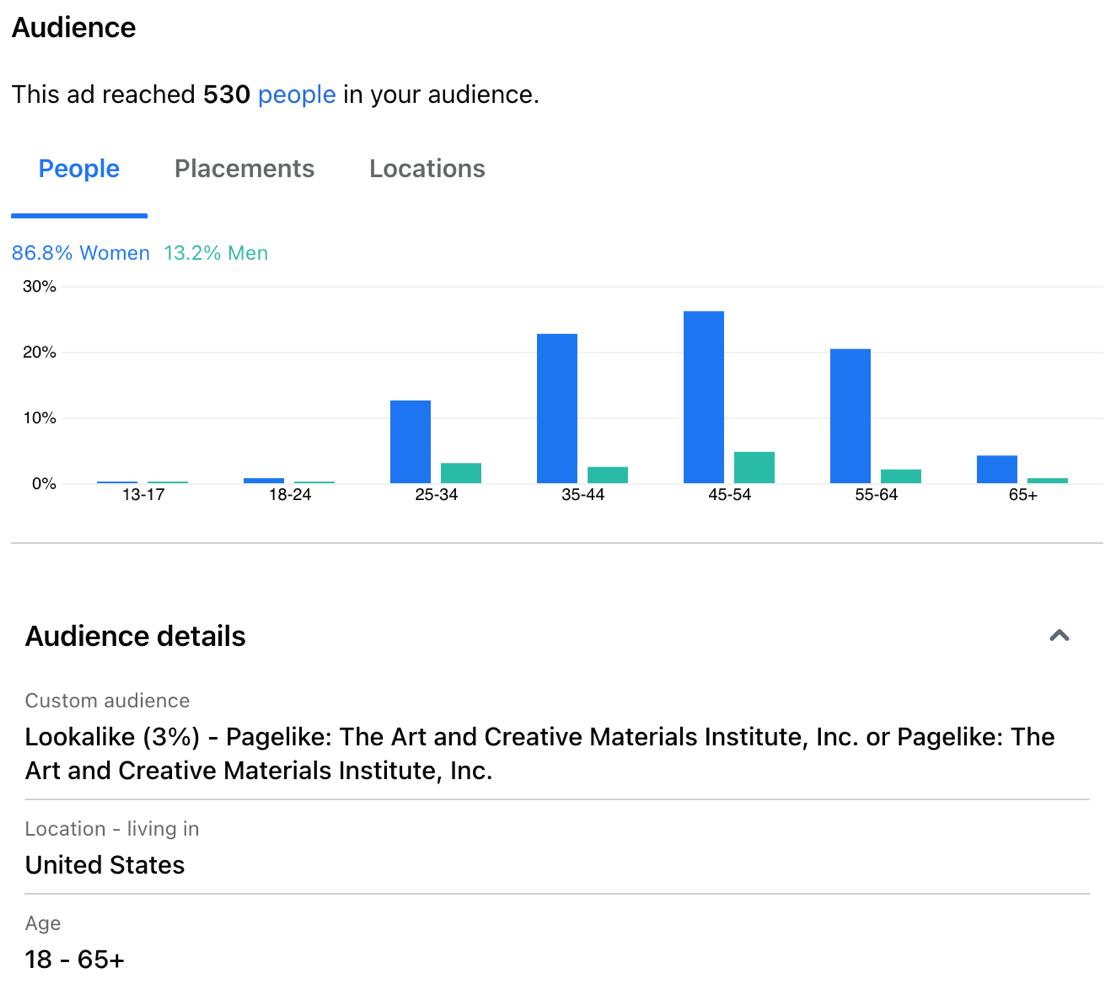Click the women bar for ages 25-34

(410, 442)
